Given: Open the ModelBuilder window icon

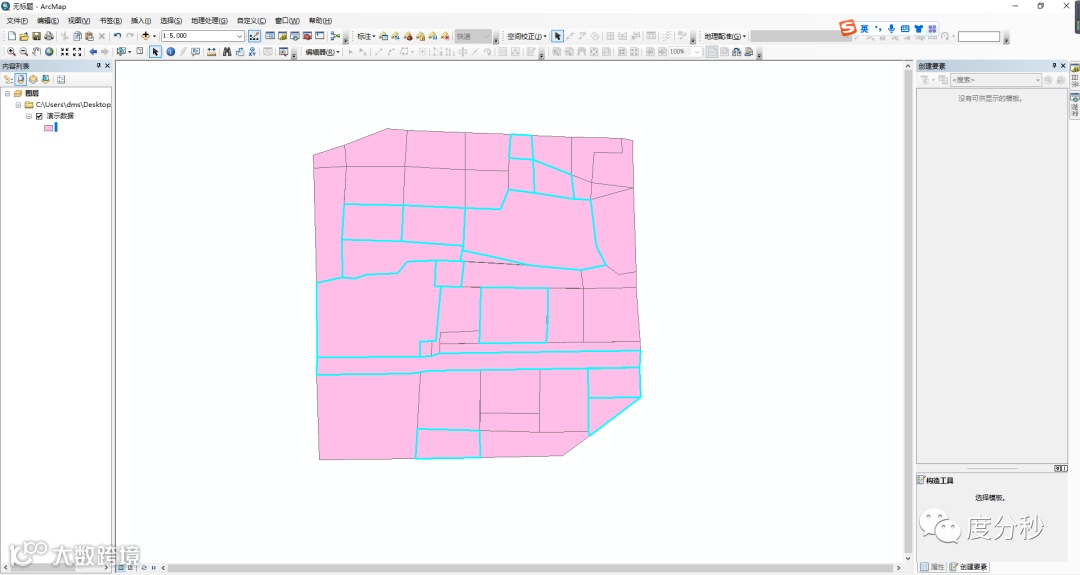Looking at the screenshot, I should pos(335,36).
